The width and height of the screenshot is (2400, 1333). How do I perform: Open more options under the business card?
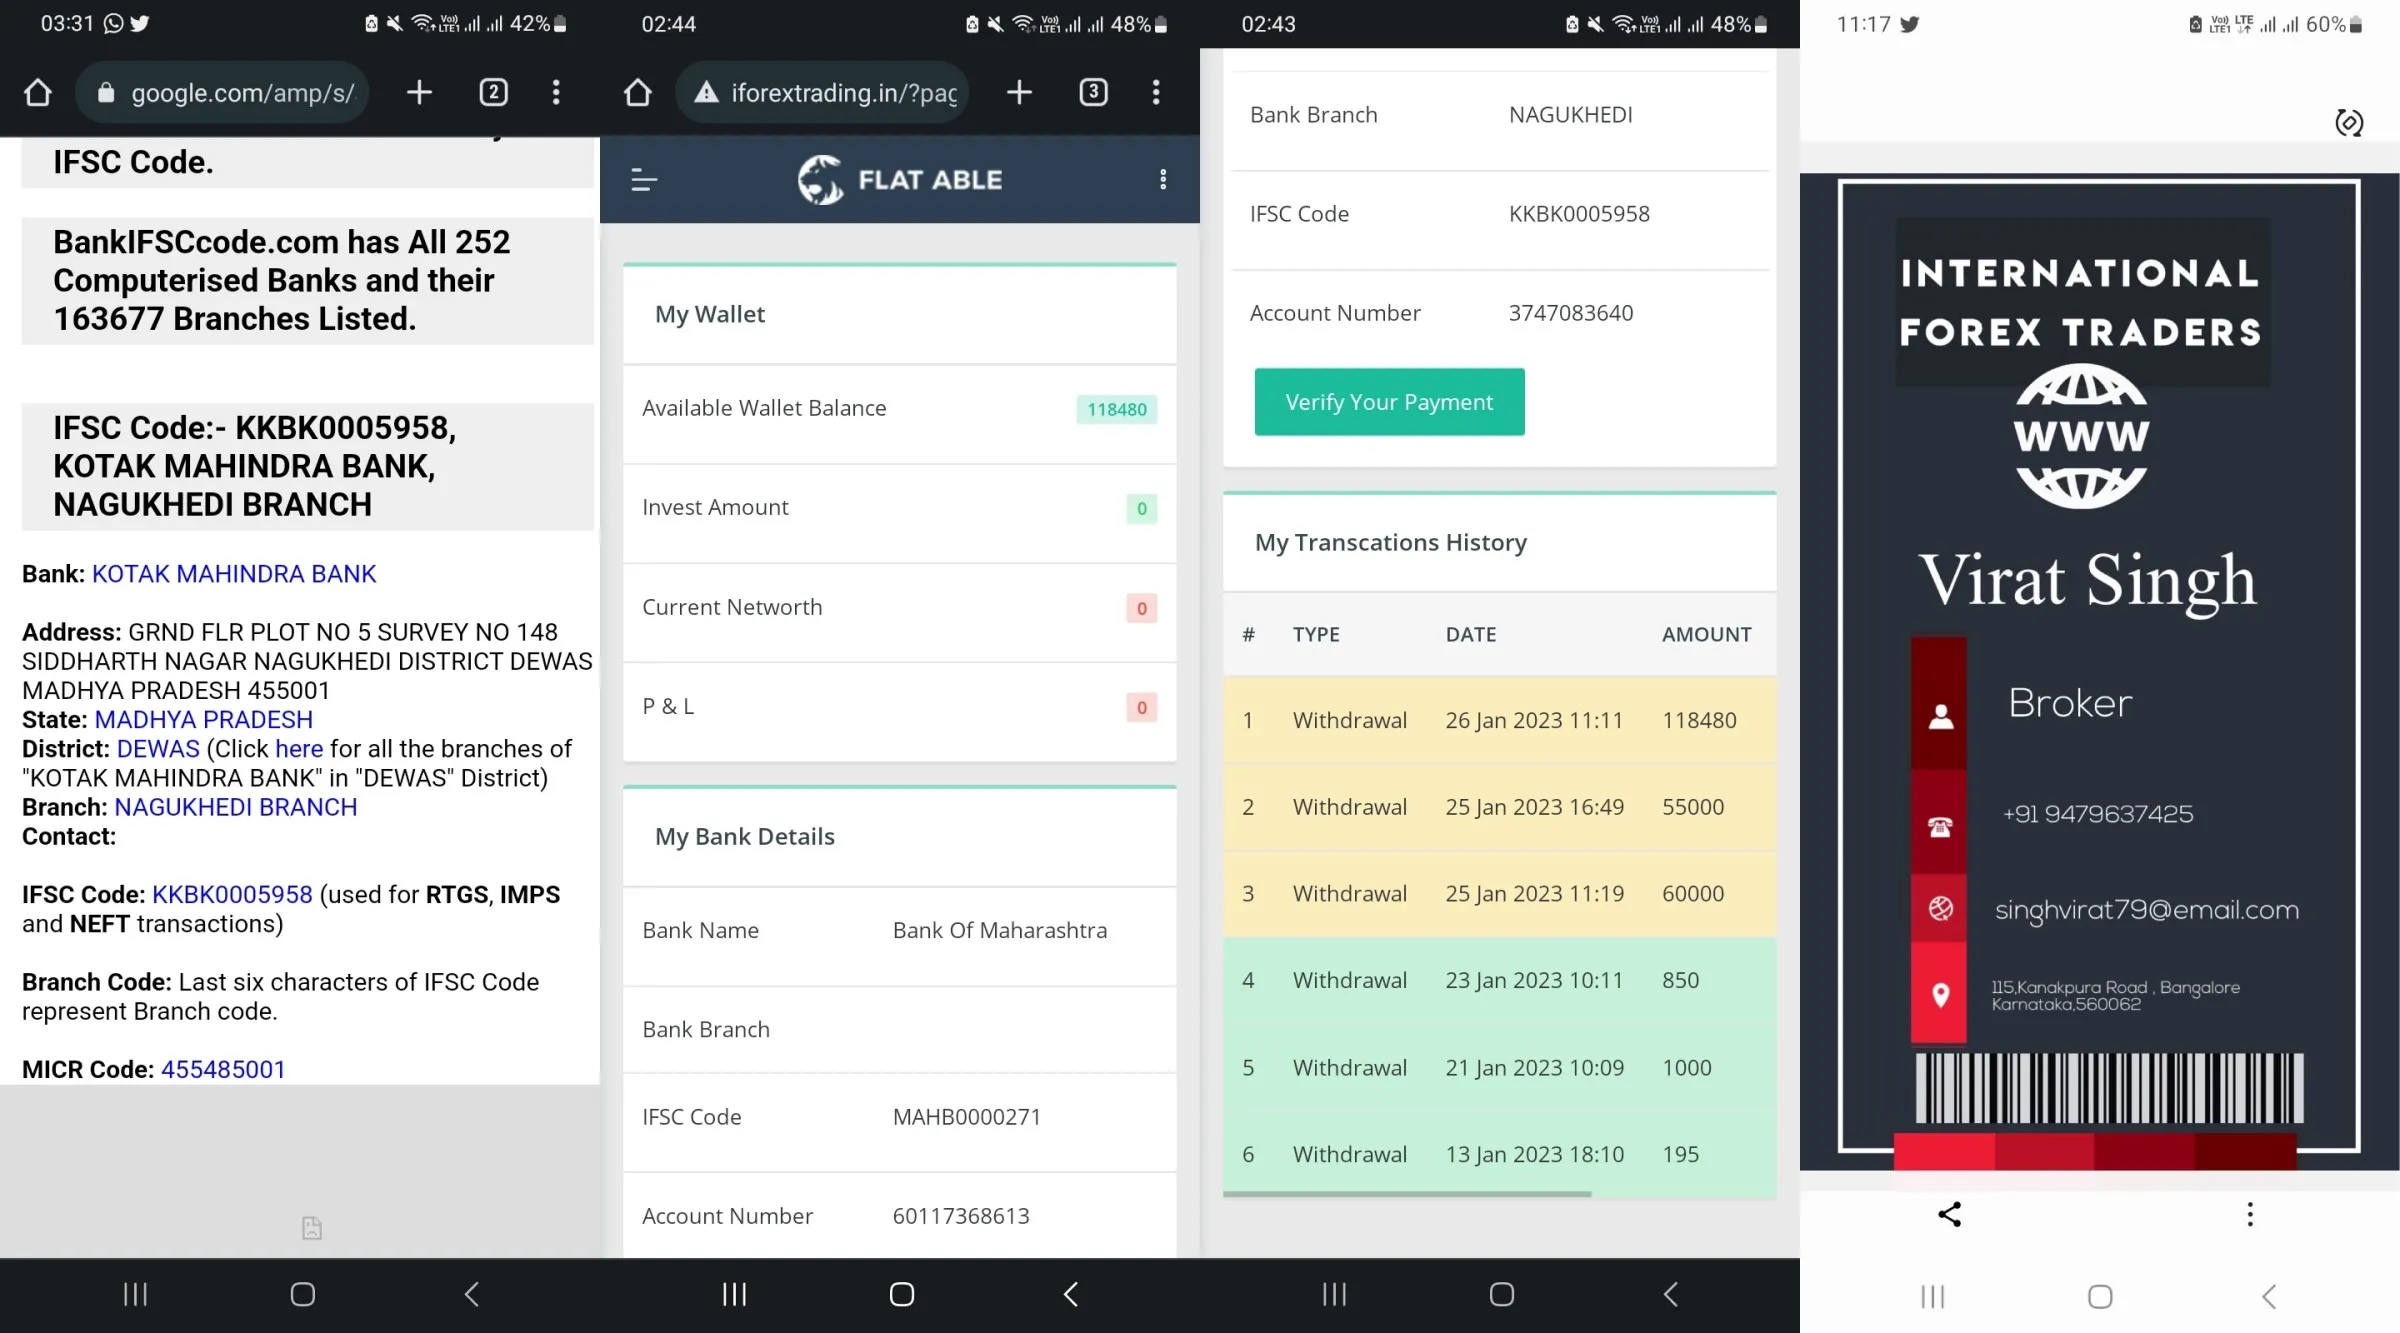2250,1215
